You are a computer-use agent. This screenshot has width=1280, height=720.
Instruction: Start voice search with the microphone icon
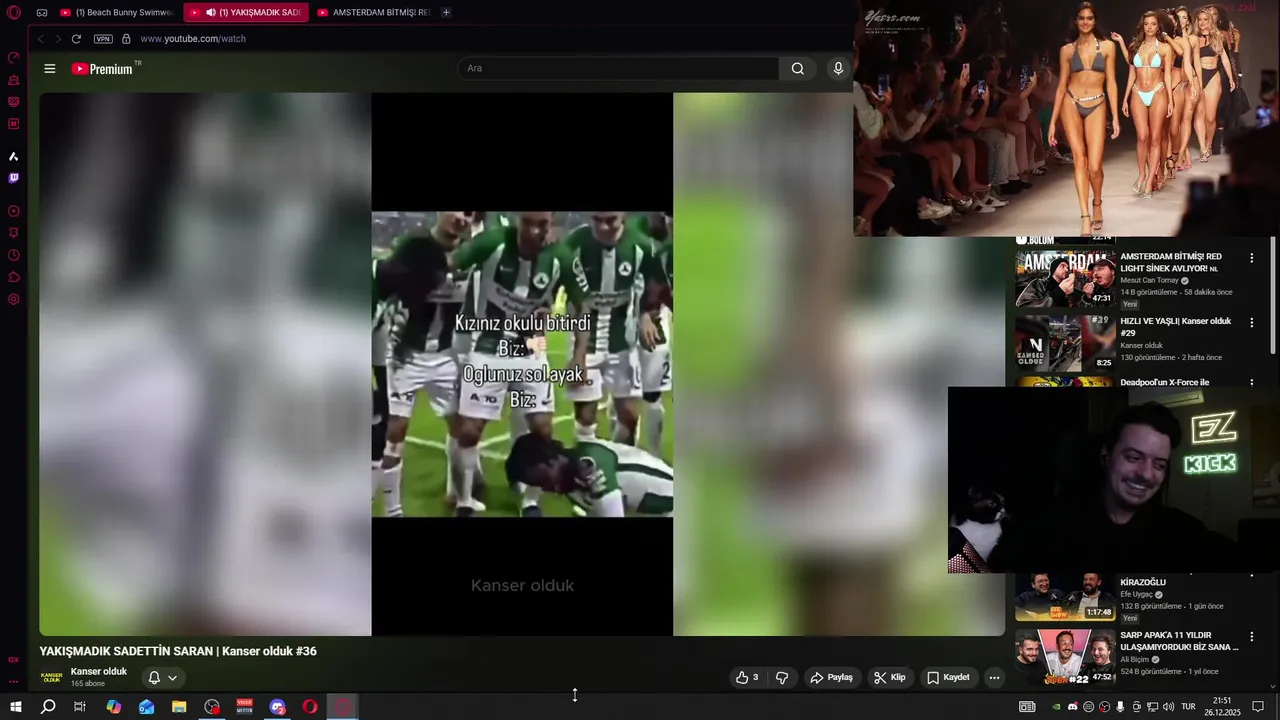click(x=838, y=68)
